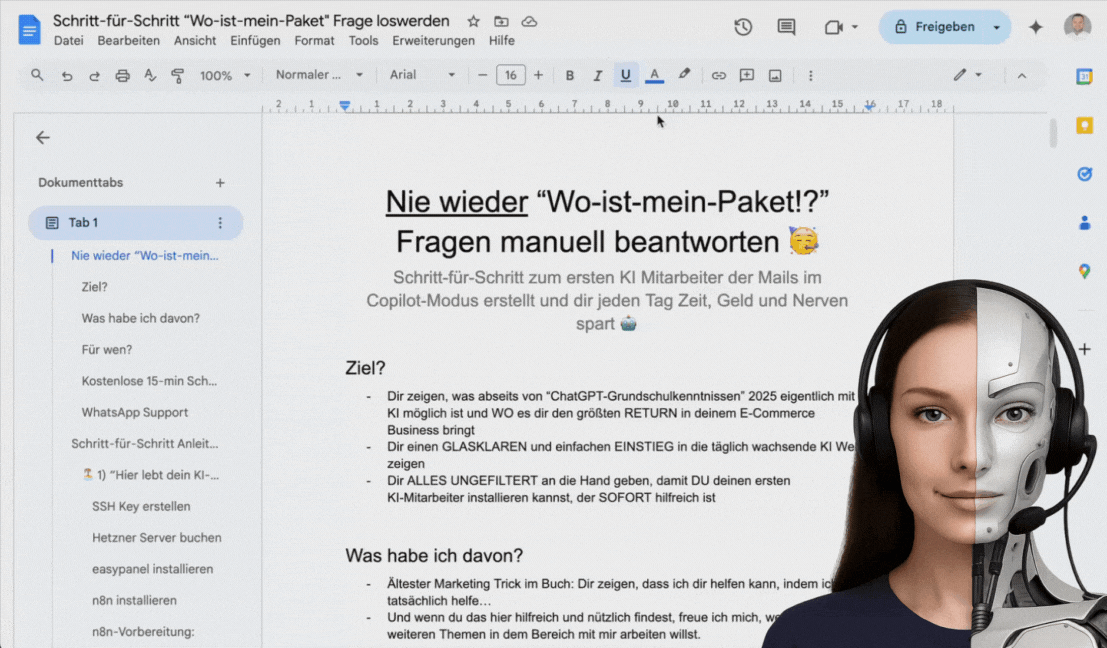1107x648 pixels.
Task: Toggle italic formatting
Action: point(598,75)
